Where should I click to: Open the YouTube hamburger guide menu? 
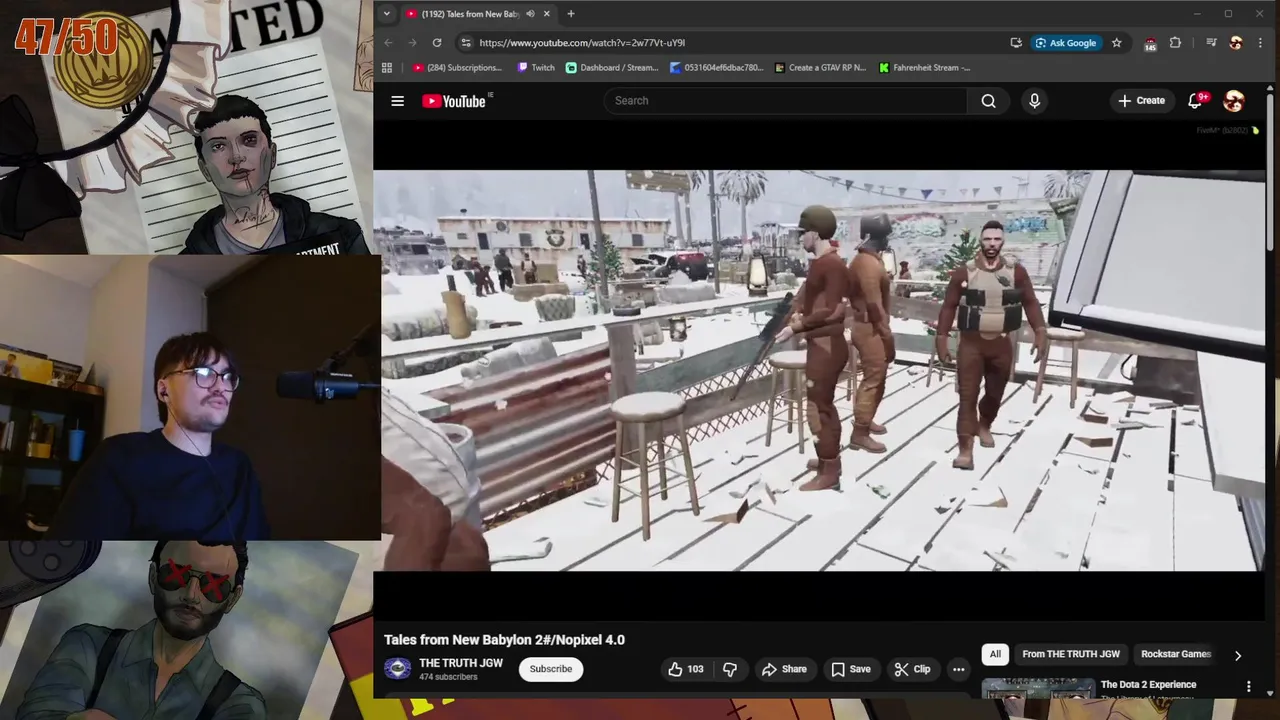[397, 101]
